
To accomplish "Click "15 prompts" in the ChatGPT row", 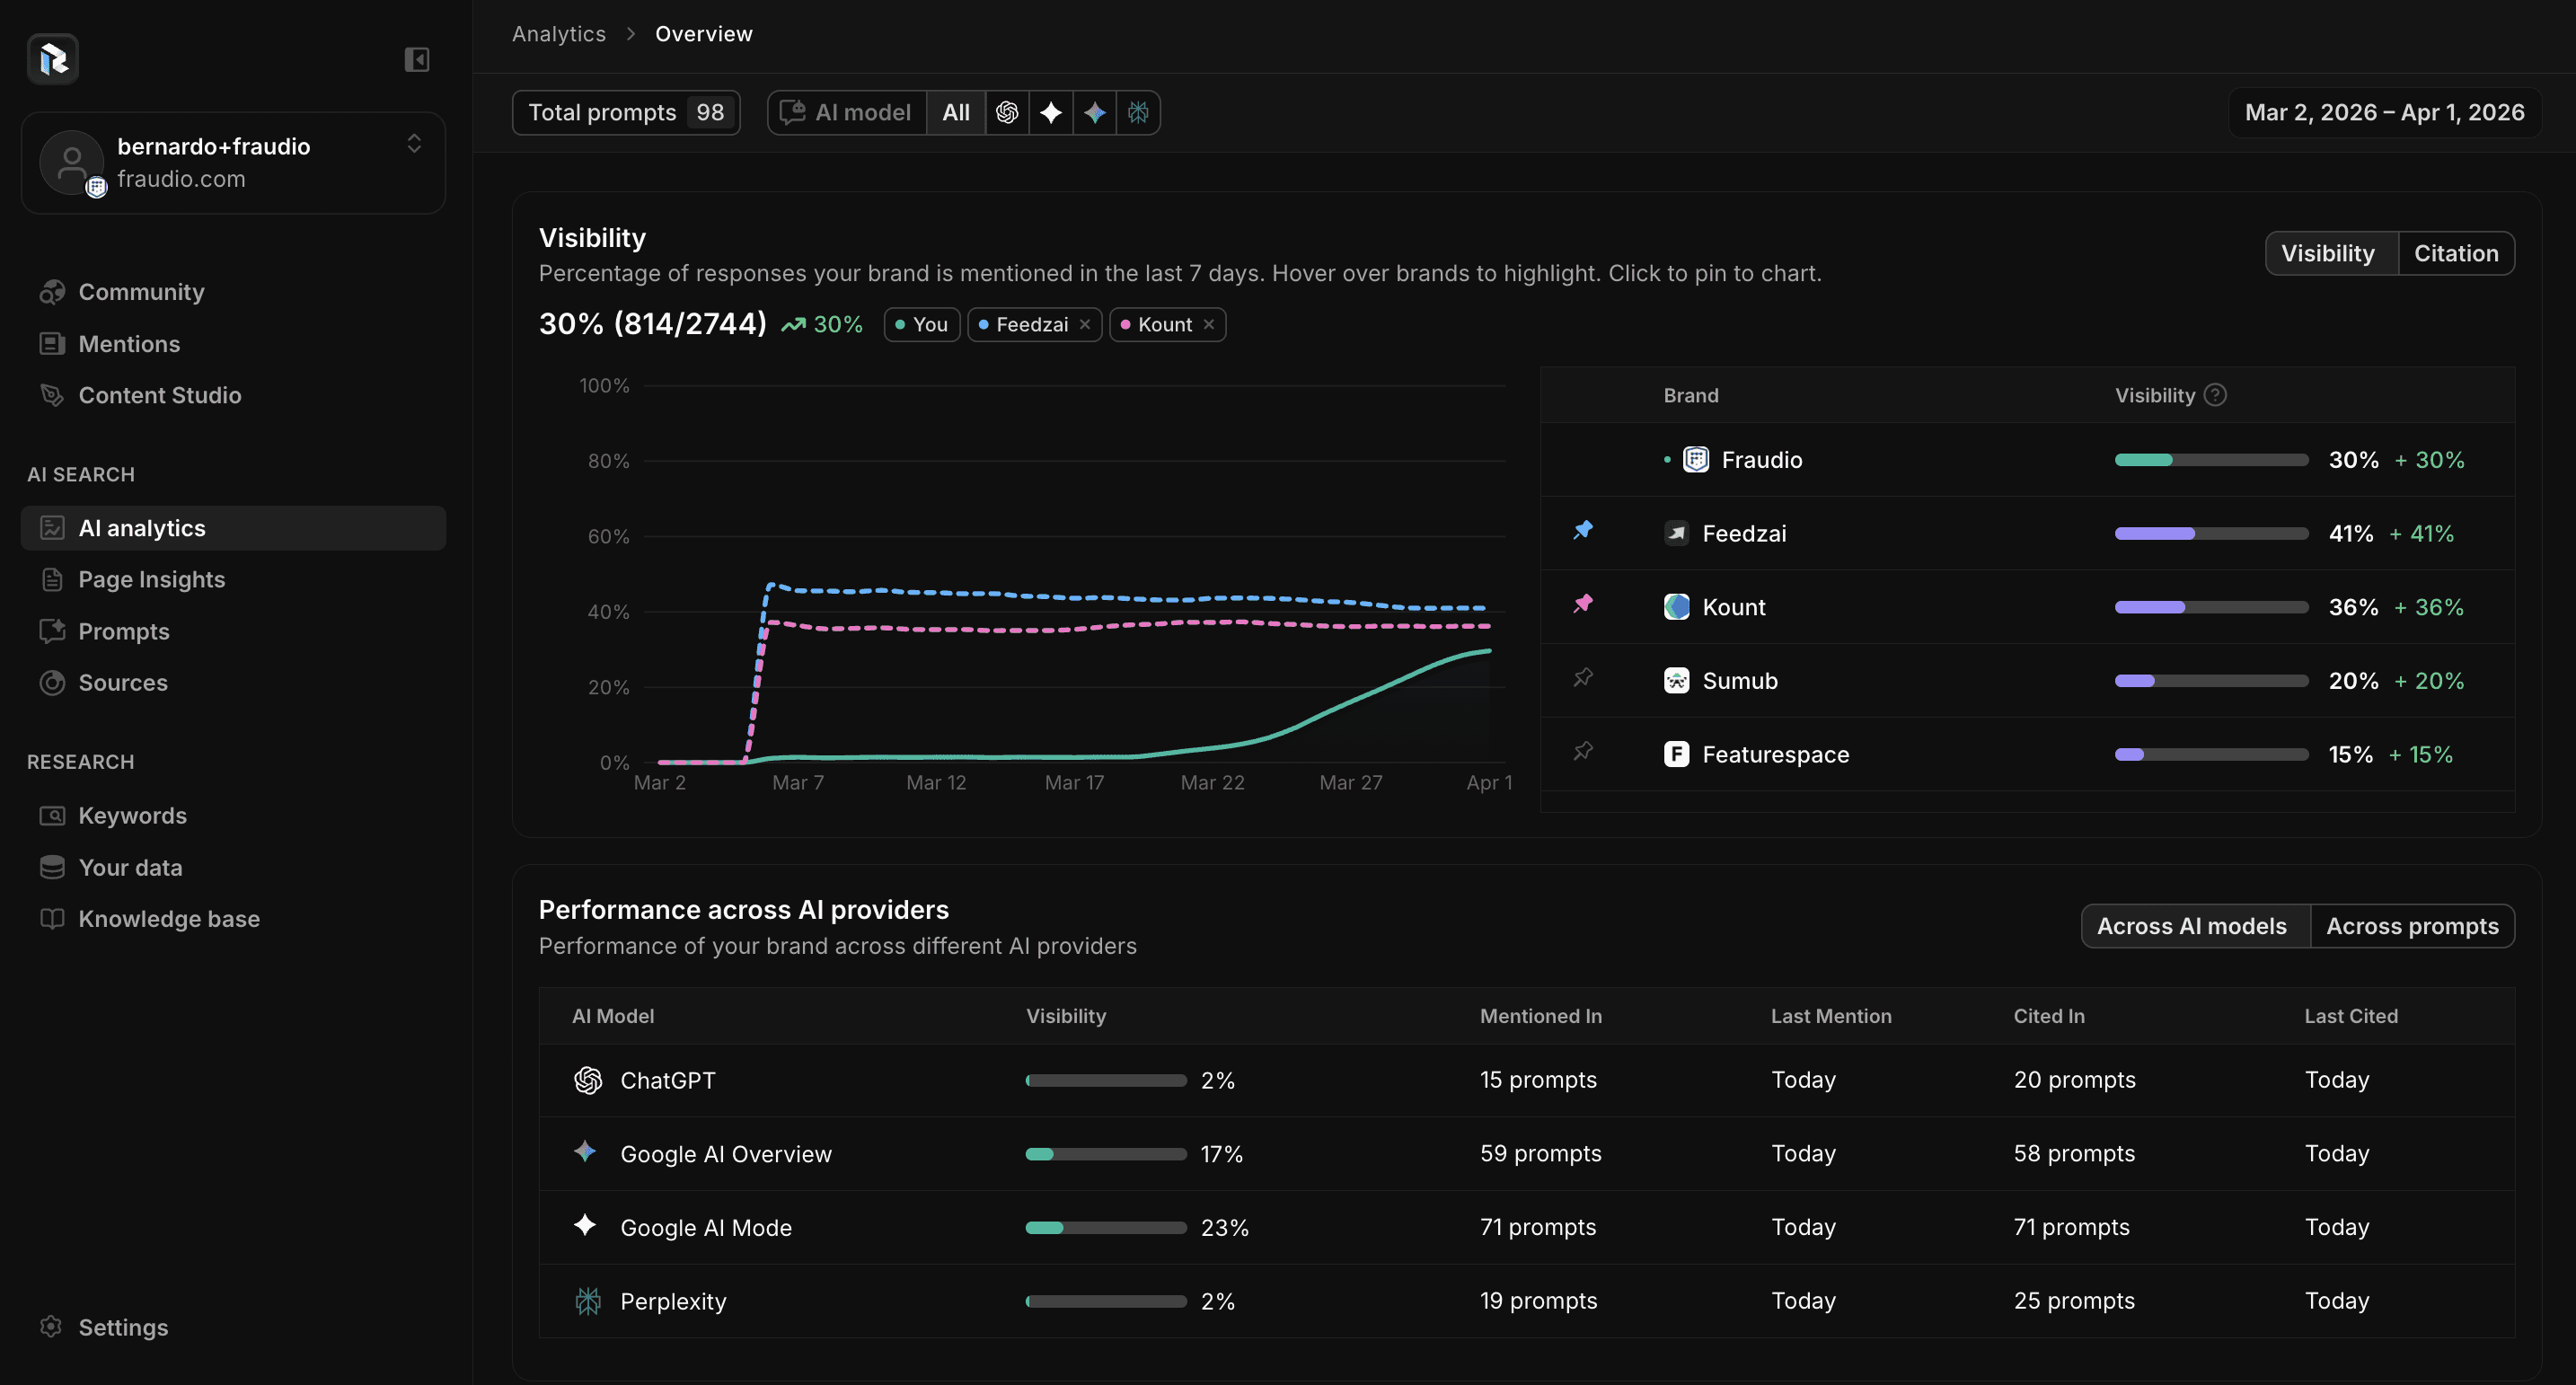I will coord(1538,1080).
